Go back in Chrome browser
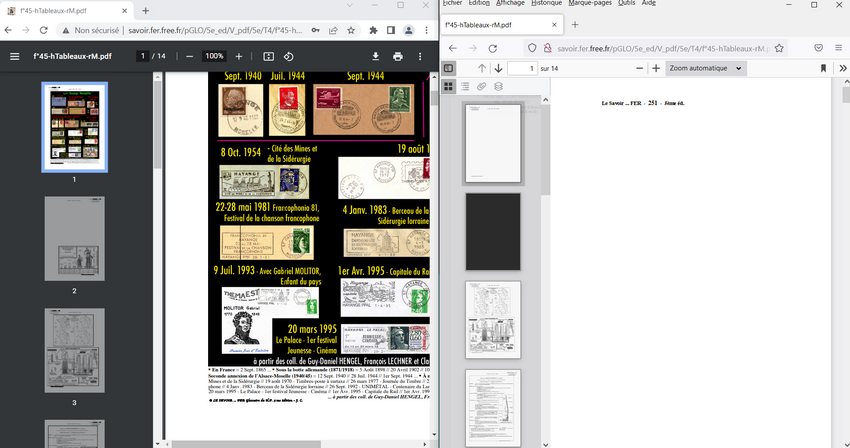The image size is (850, 448). pyautogui.click(x=8, y=30)
